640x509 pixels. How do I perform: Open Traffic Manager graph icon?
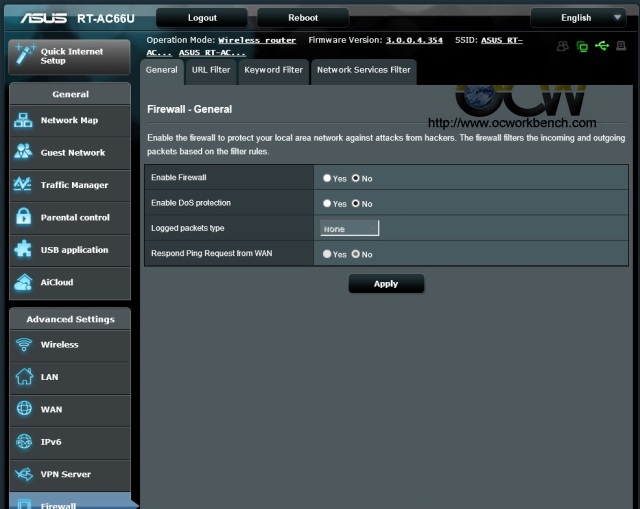click(x=22, y=184)
